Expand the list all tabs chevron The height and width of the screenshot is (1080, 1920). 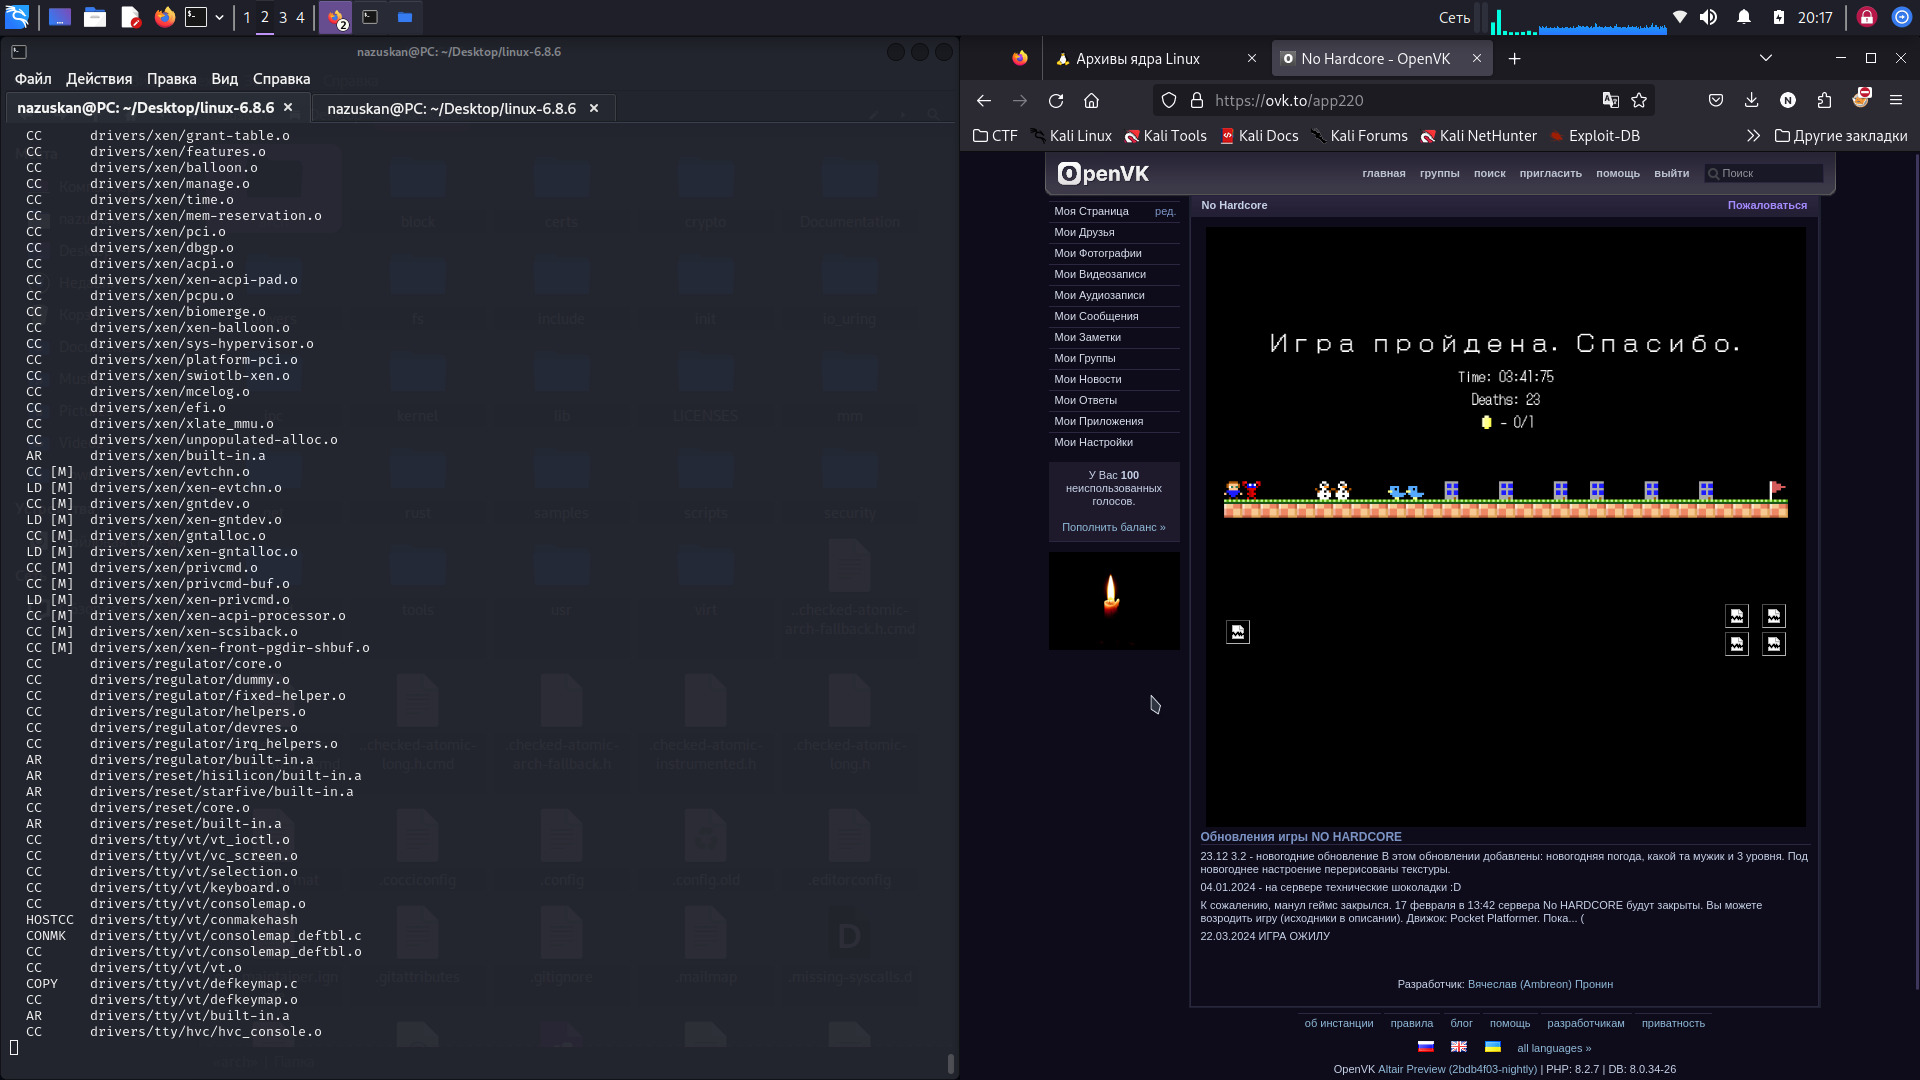pyautogui.click(x=1766, y=58)
